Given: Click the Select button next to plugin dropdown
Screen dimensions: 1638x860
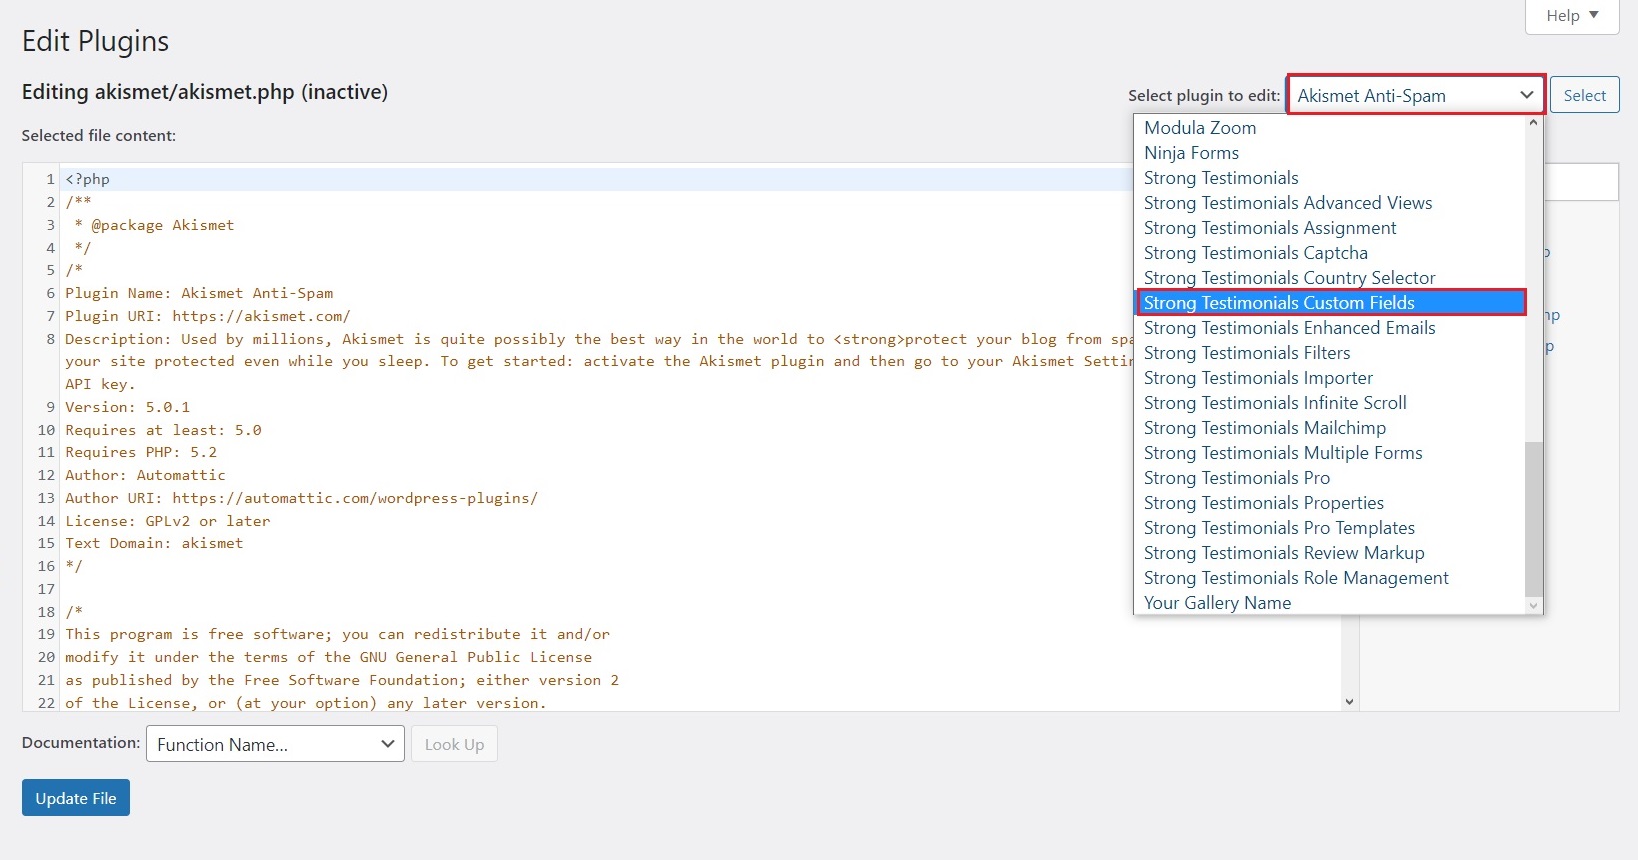Looking at the screenshot, I should (x=1584, y=95).
